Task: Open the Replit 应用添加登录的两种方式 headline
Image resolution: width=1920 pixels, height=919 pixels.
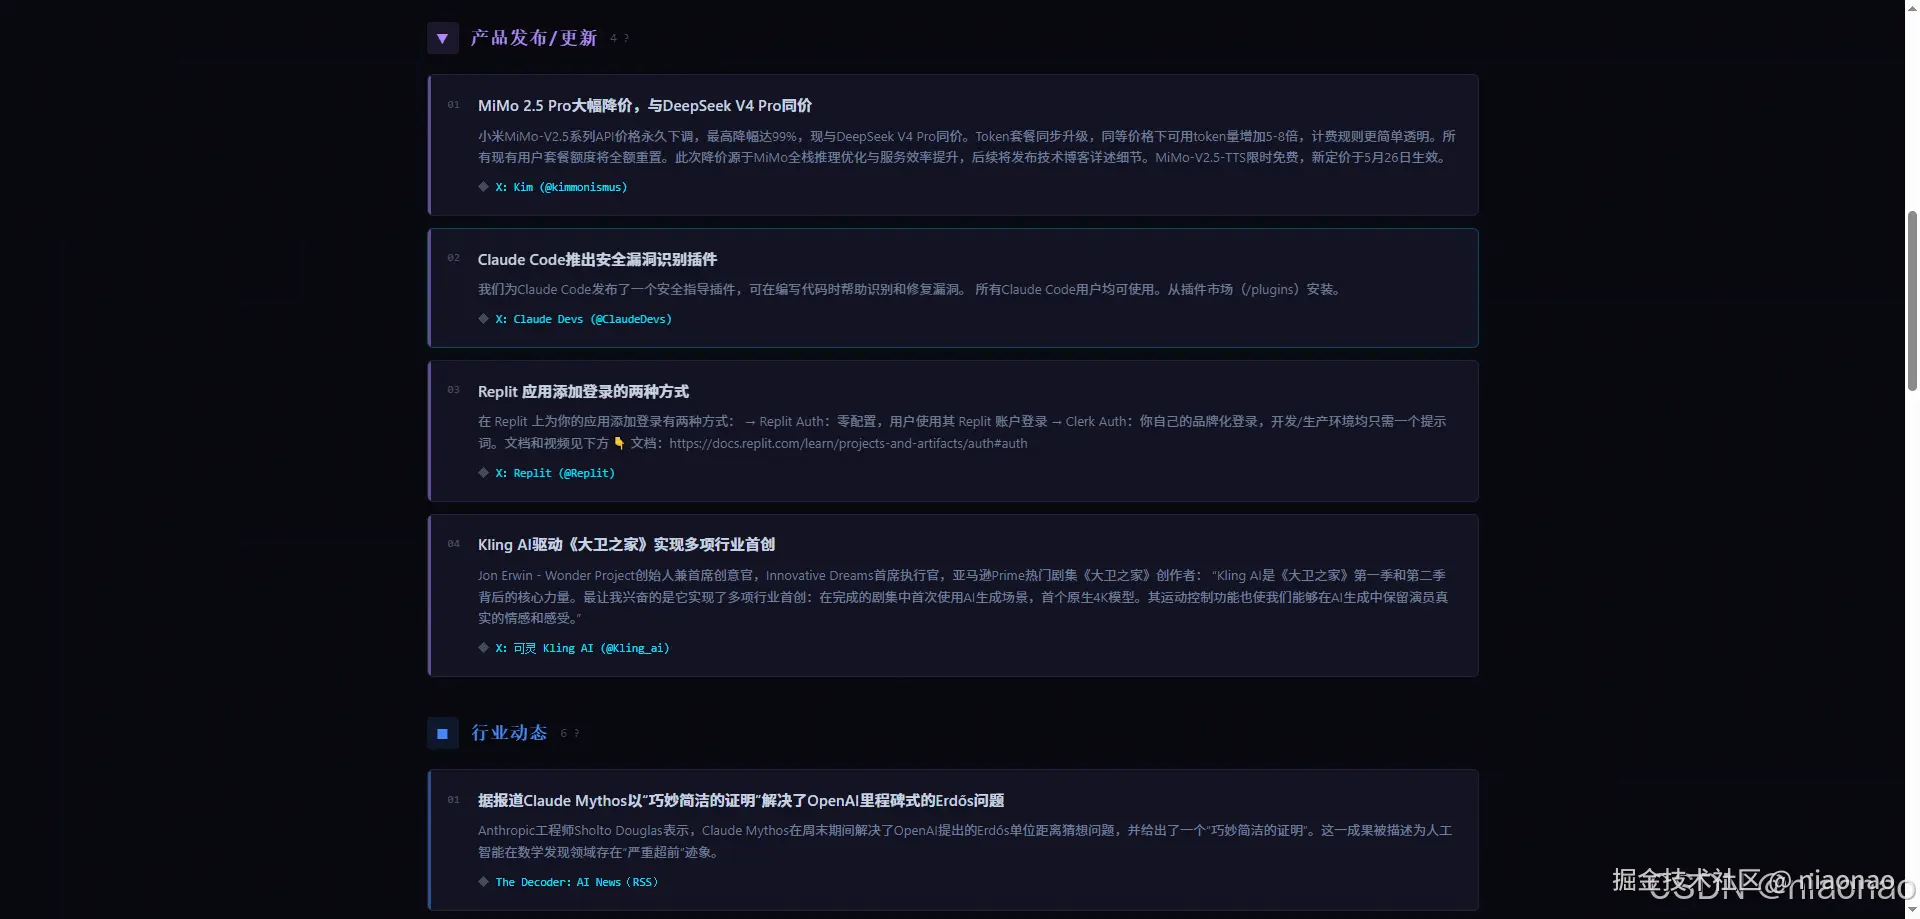Action: click(x=583, y=392)
